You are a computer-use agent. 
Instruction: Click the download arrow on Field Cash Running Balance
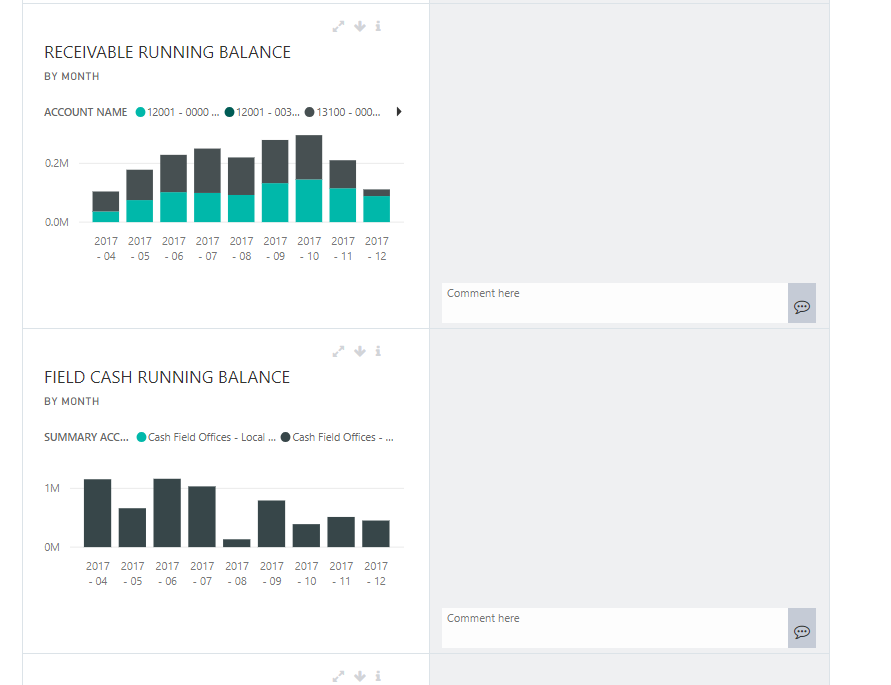(x=360, y=351)
